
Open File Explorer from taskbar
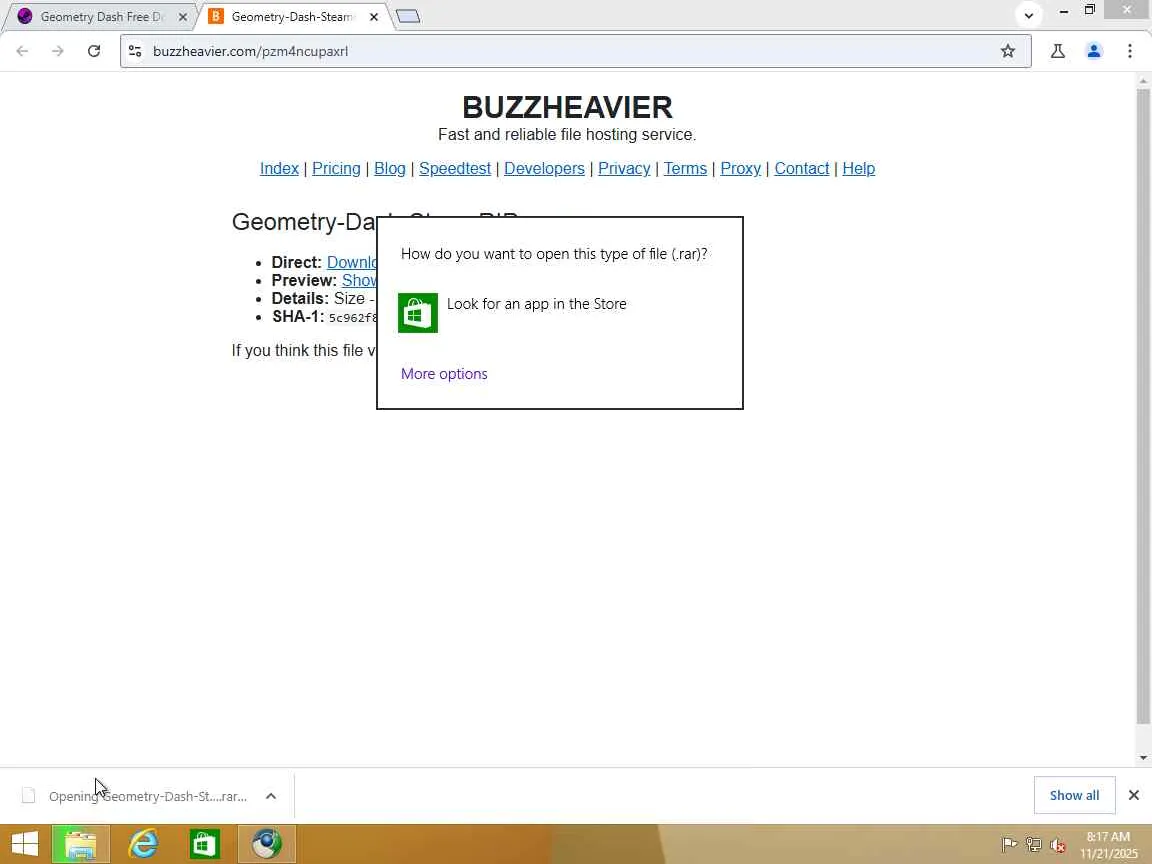(81, 844)
